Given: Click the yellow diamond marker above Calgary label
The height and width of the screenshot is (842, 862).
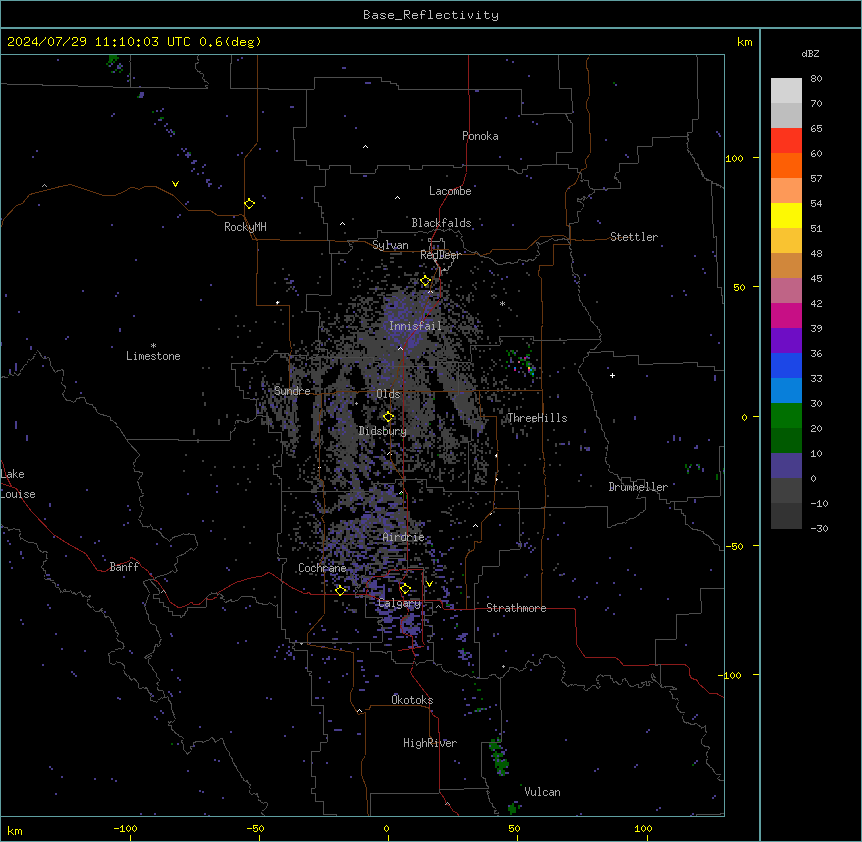Looking at the screenshot, I should 405,589.
